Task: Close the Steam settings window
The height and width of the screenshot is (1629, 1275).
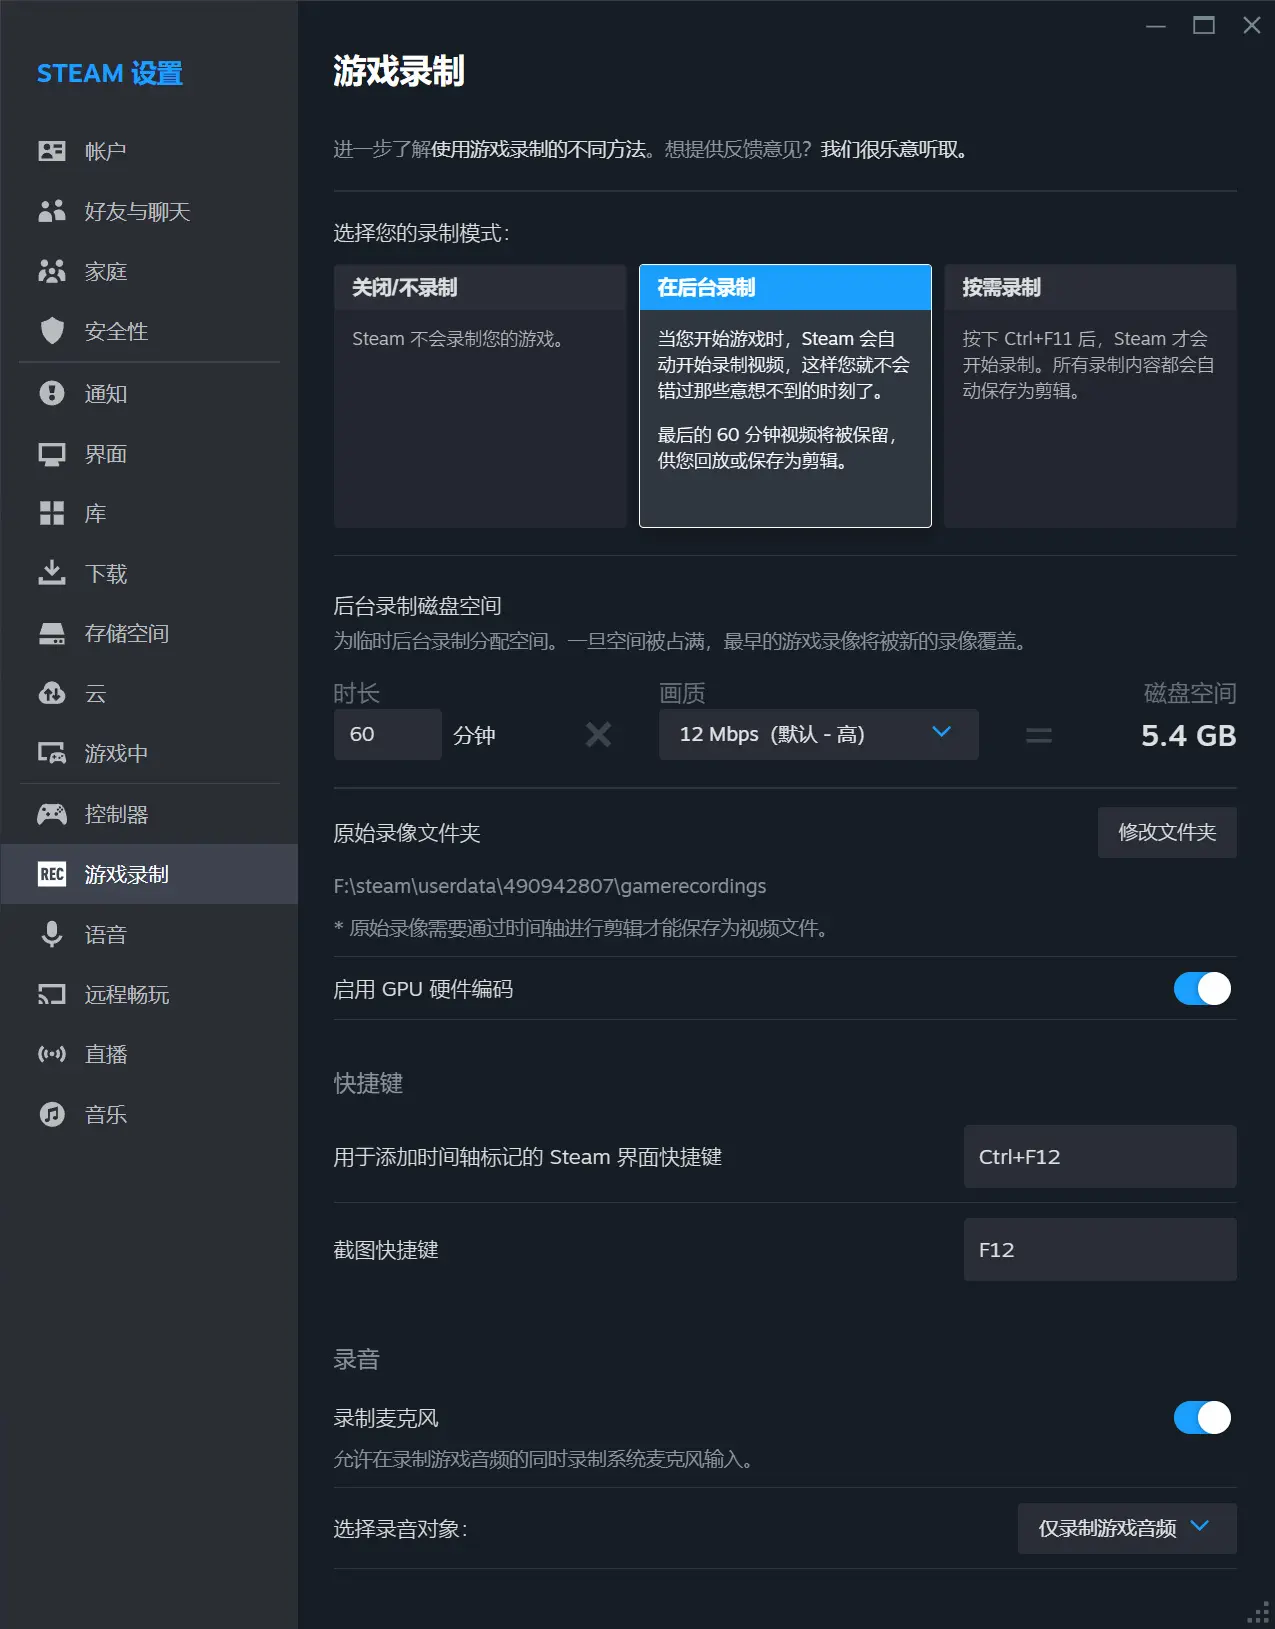Action: 1252,25
